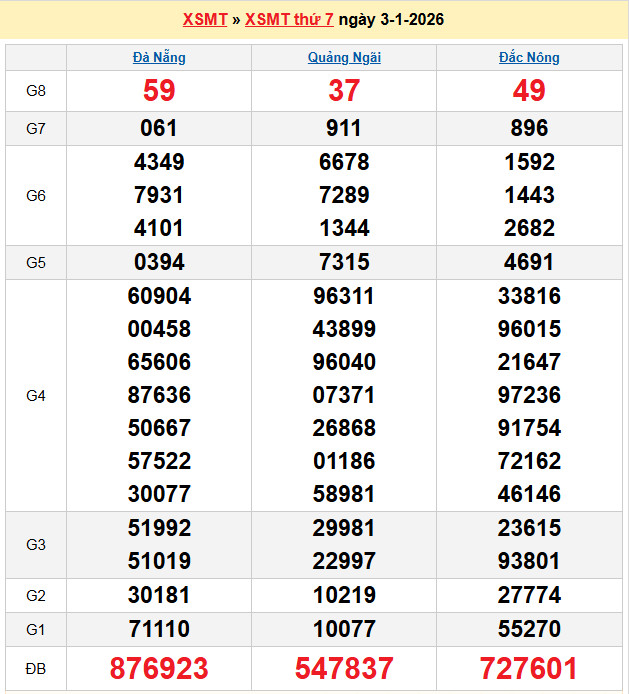Open the XSMT link in the header
The width and height of the screenshot is (629, 694).
tap(205, 20)
